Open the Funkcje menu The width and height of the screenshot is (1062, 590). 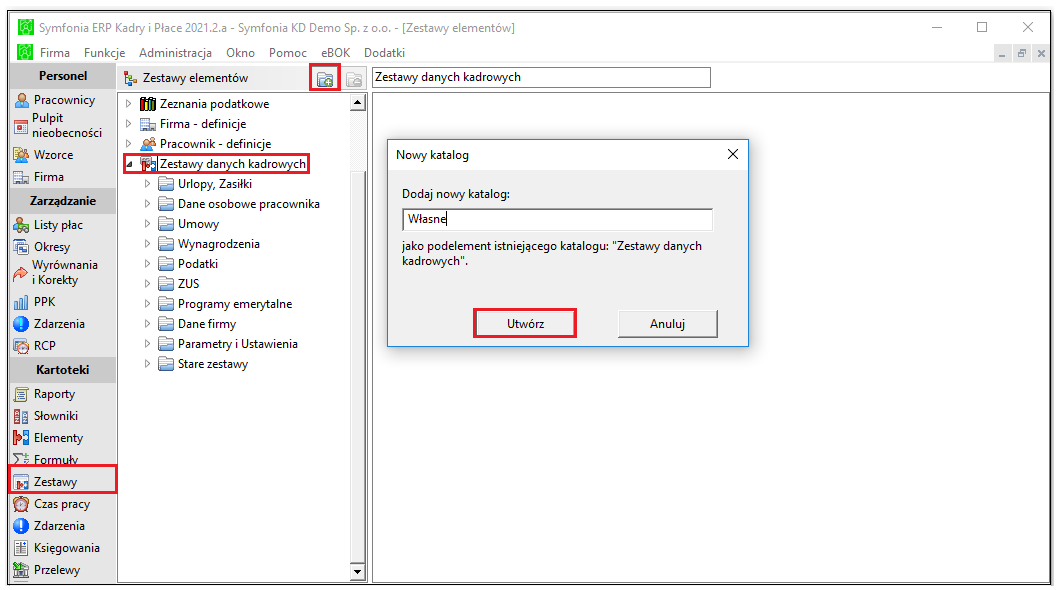point(104,53)
